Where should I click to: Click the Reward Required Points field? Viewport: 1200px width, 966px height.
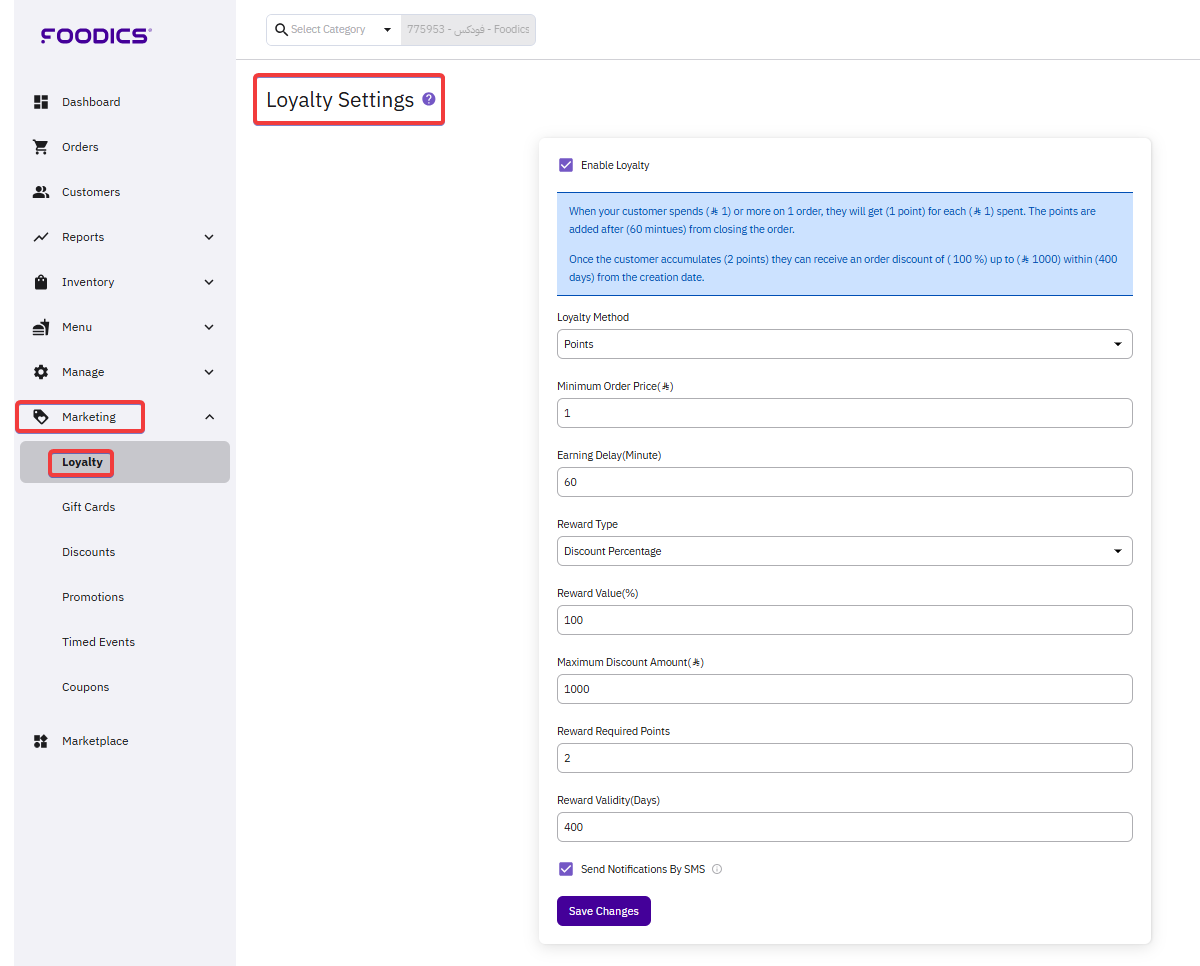coord(844,758)
